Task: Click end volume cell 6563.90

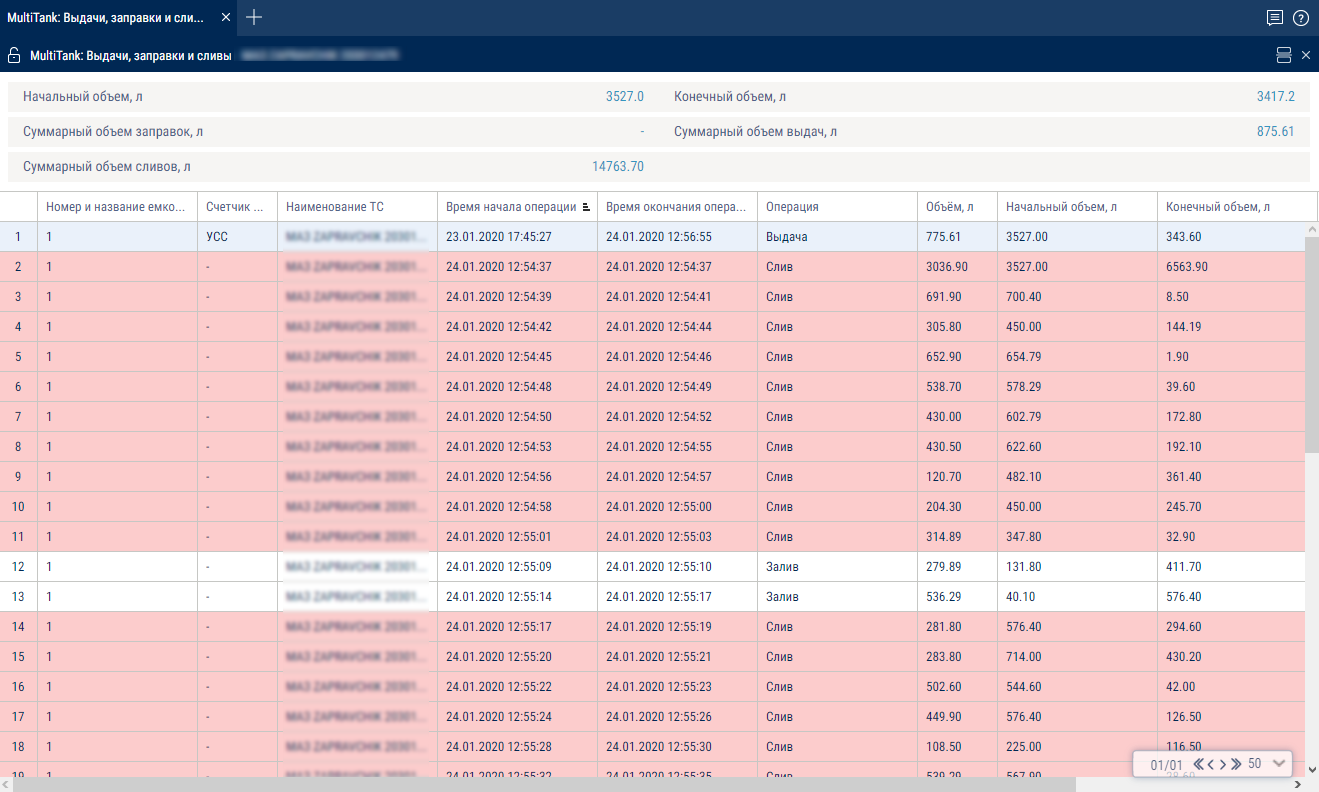Action: [1231, 267]
